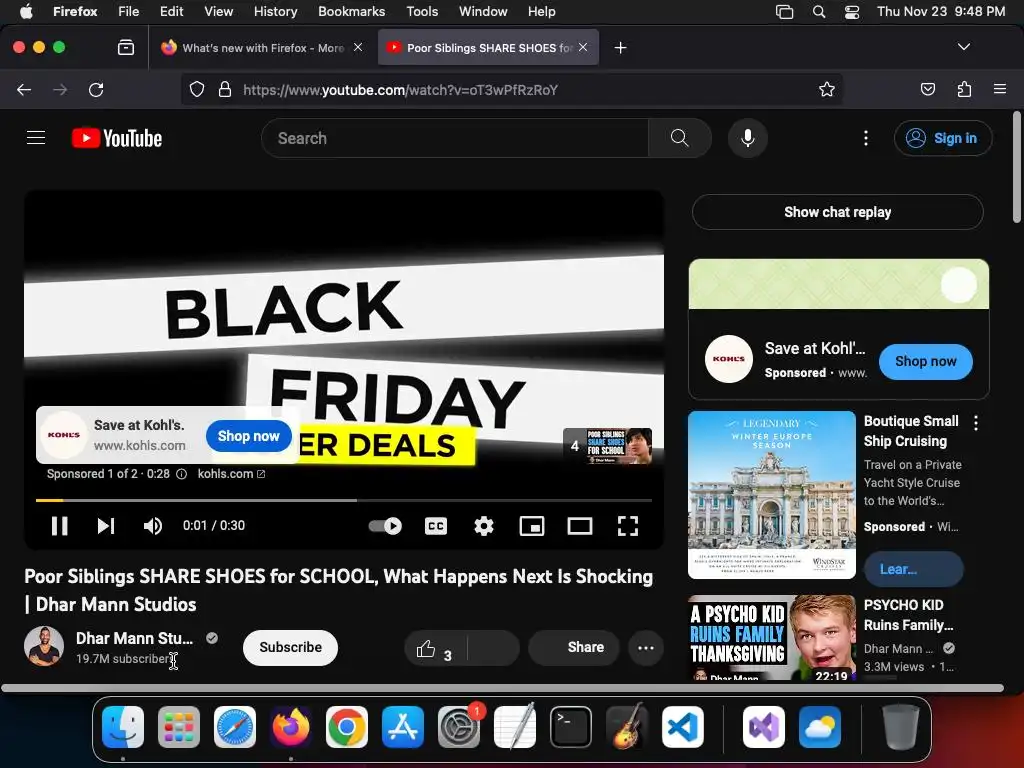
Task: Toggle the autoplay switch
Action: (x=385, y=526)
